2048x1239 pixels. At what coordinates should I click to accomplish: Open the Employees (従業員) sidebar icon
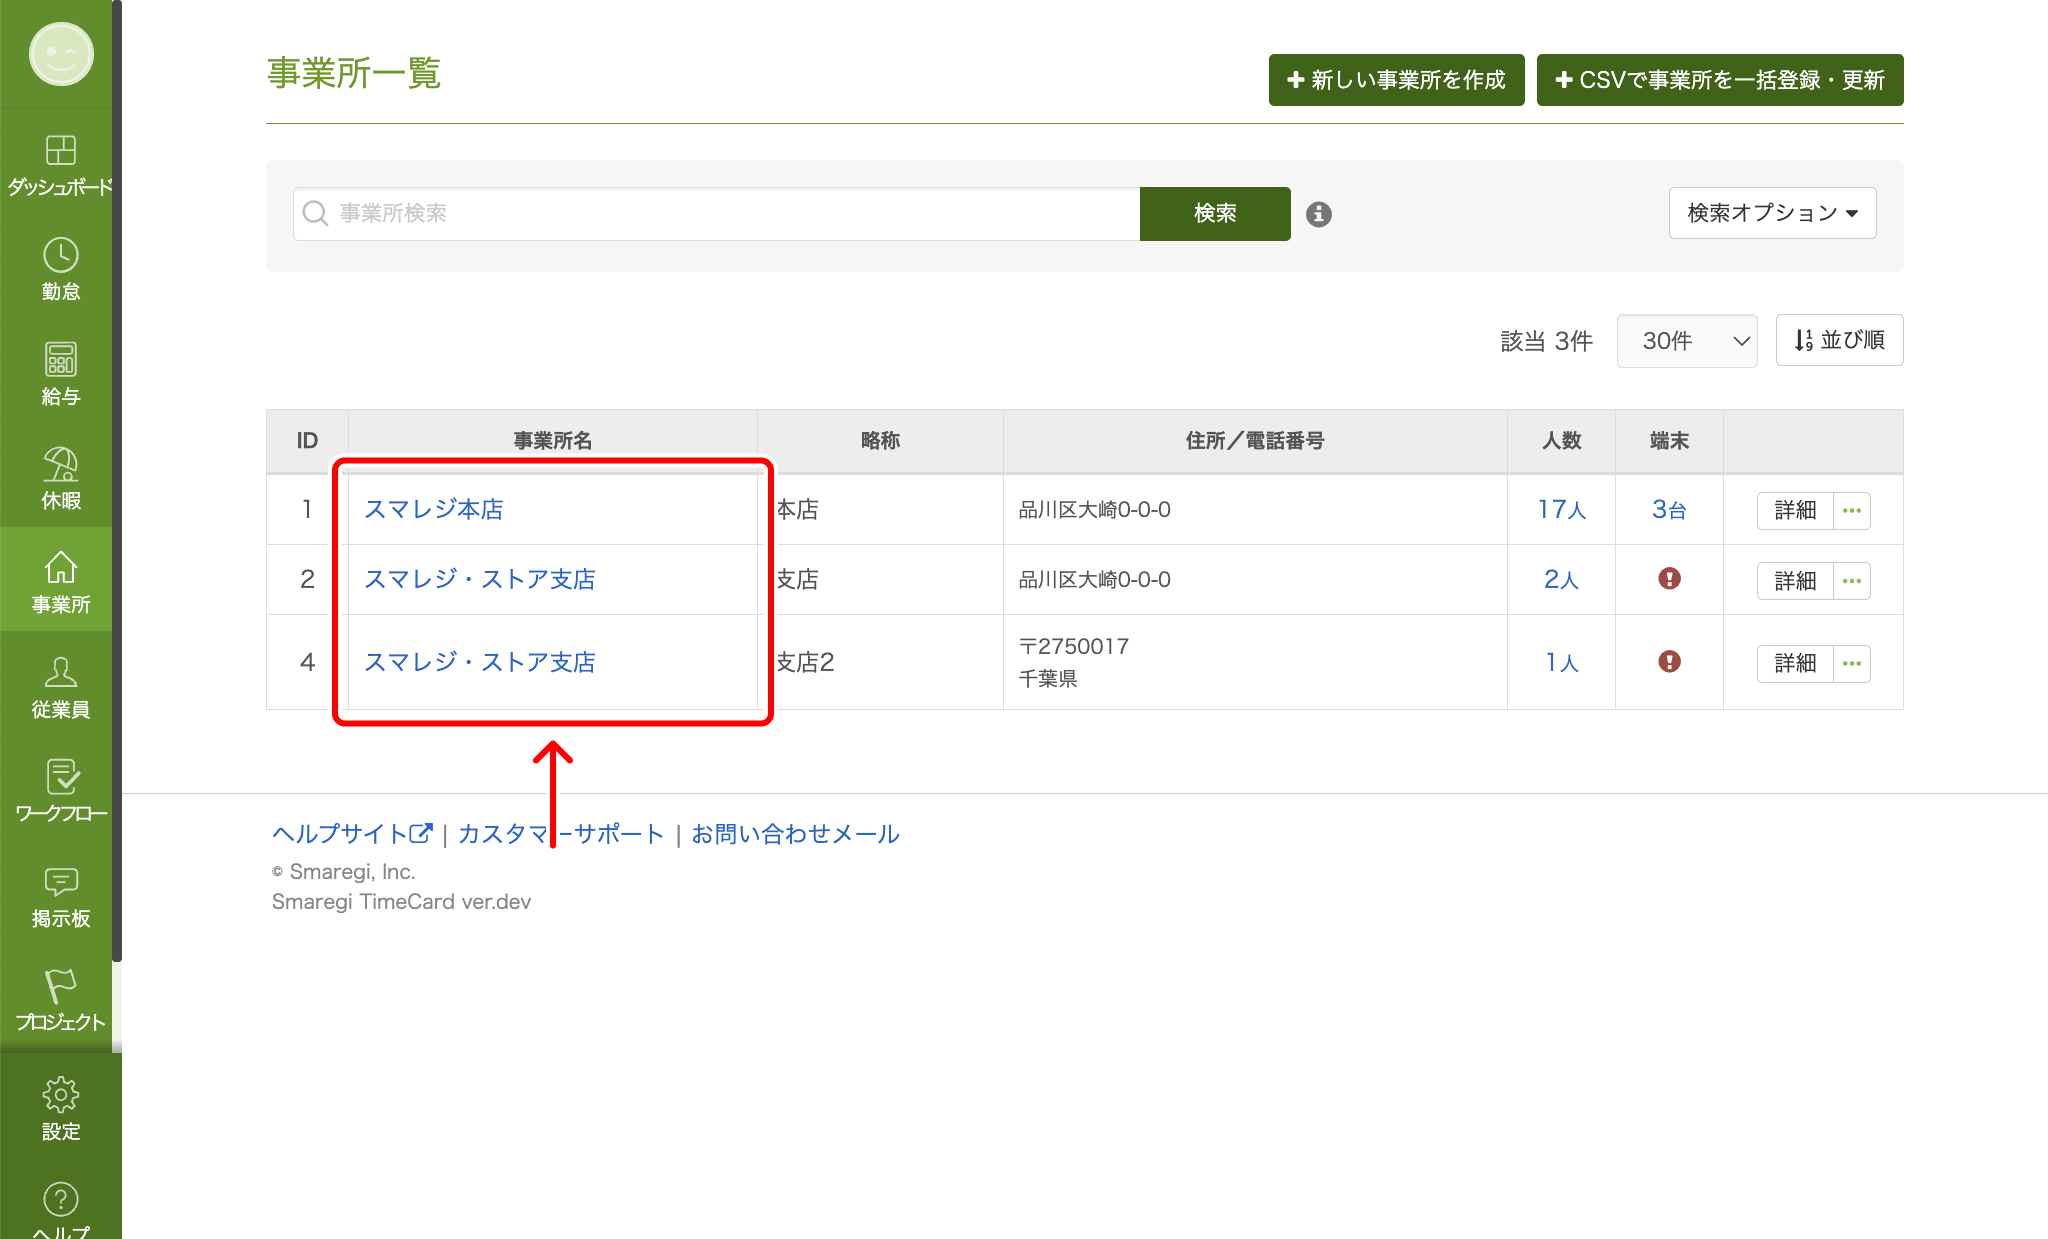pyautogui.click(x=60, y=673)
